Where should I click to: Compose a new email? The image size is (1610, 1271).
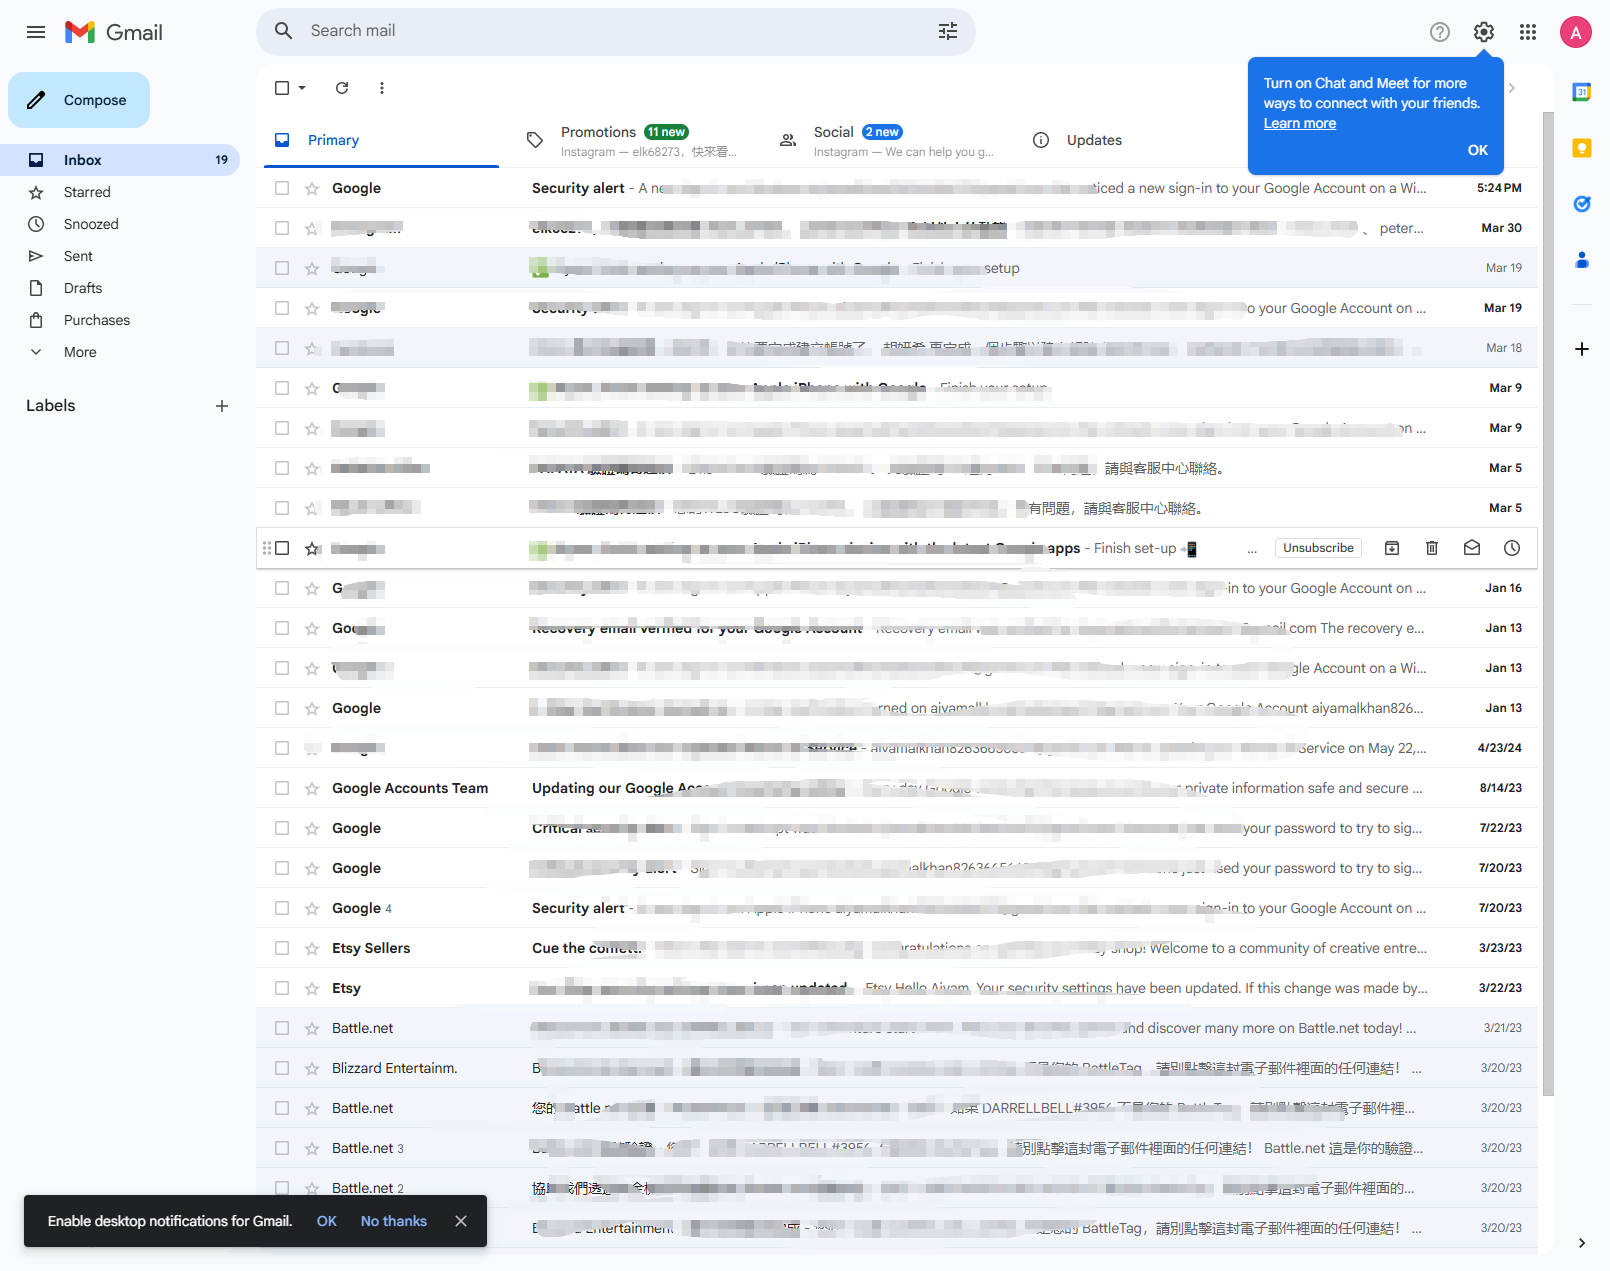[x=79, y=100]
